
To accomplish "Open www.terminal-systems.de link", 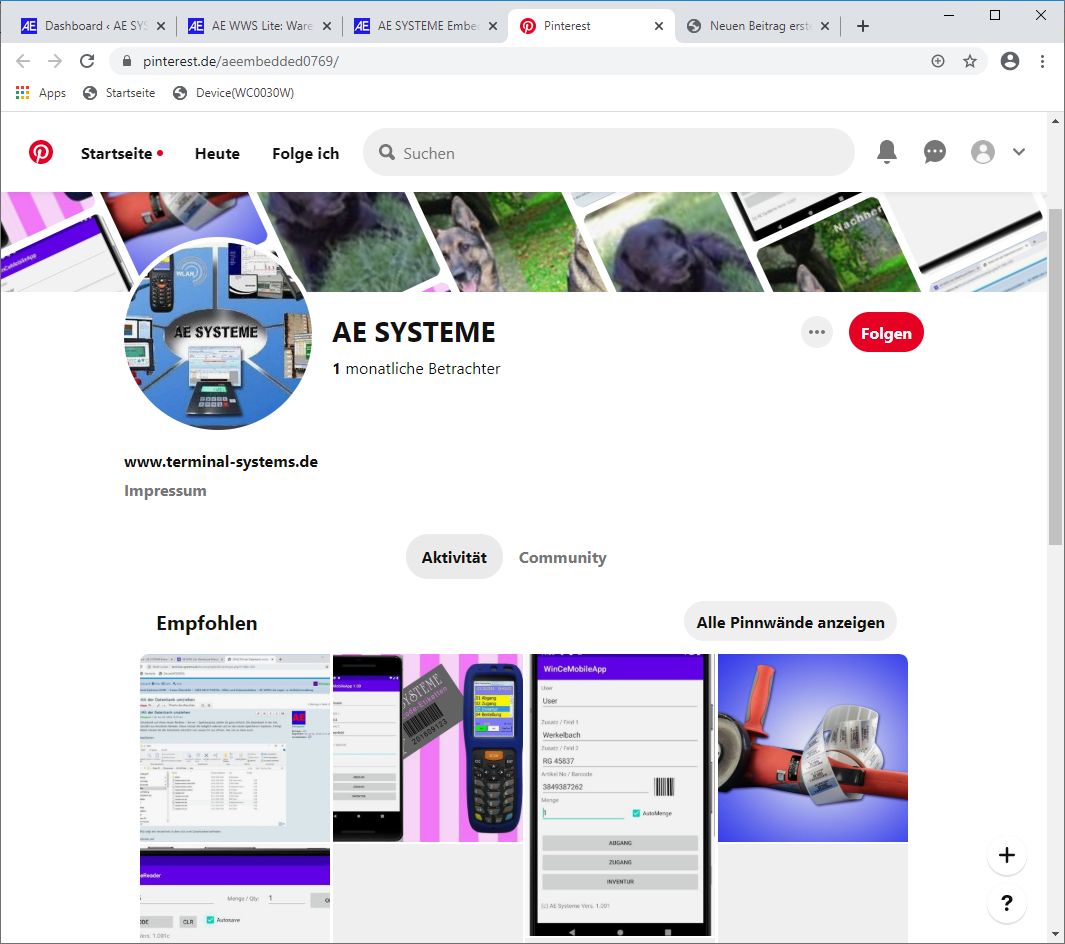I will click(221, 462).
